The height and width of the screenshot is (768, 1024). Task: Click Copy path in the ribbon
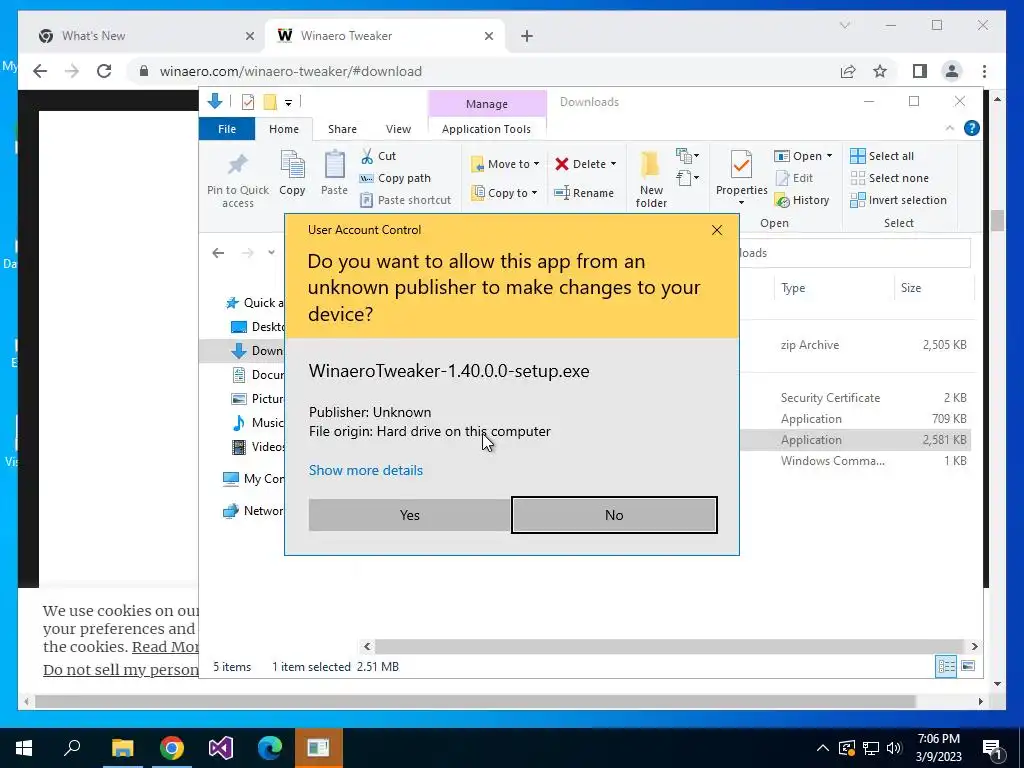396,178
